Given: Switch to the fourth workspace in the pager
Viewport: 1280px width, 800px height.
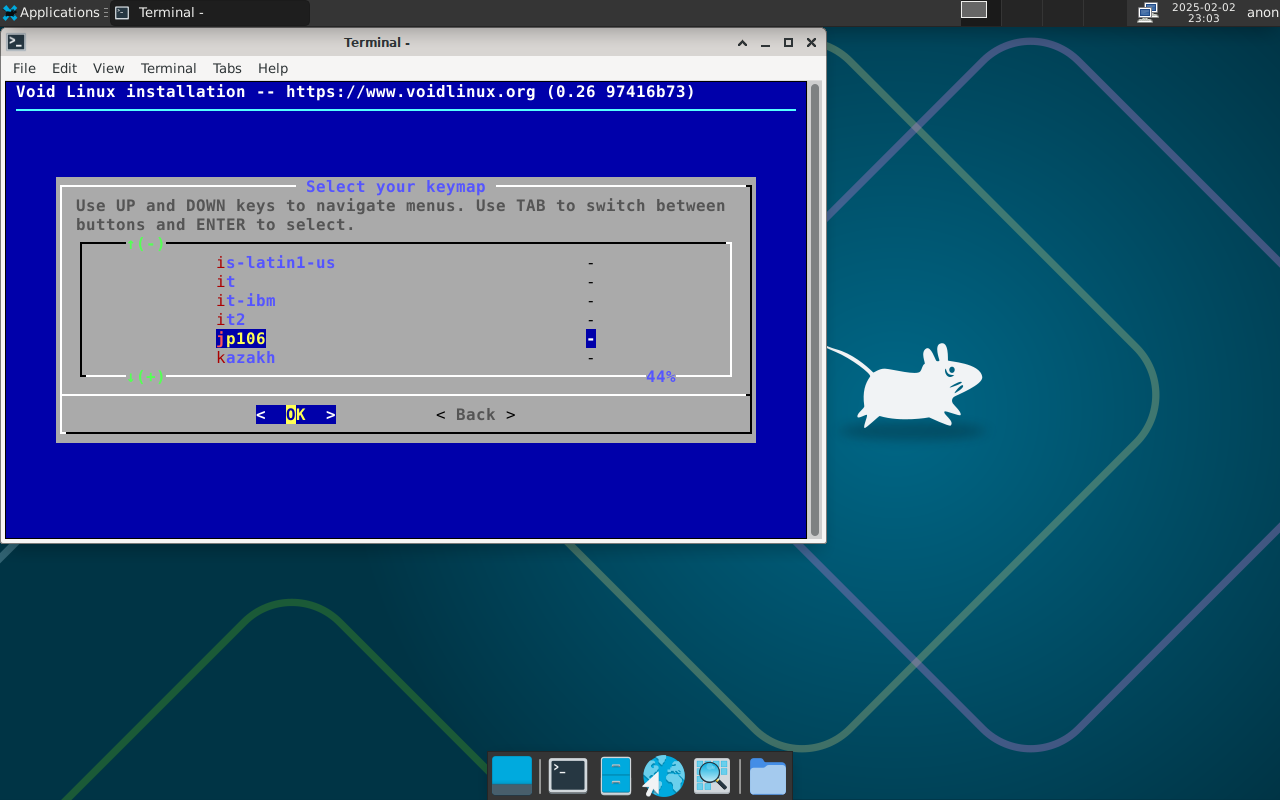Looking at the screenshot, I should 1105,13.
